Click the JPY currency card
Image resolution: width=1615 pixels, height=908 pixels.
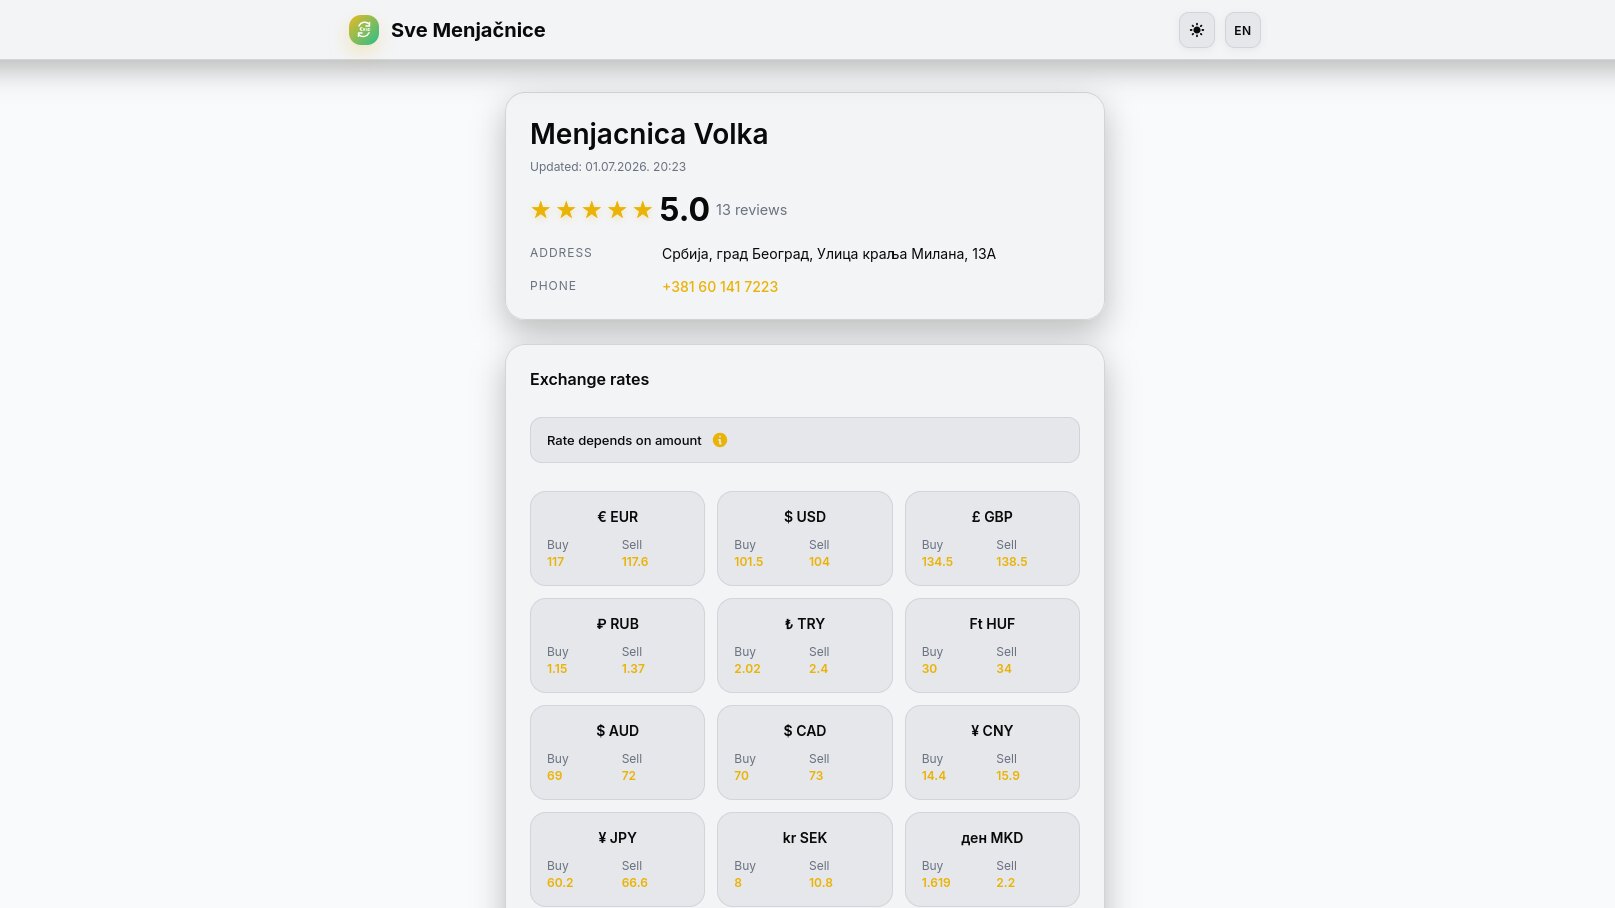point(617,859)
